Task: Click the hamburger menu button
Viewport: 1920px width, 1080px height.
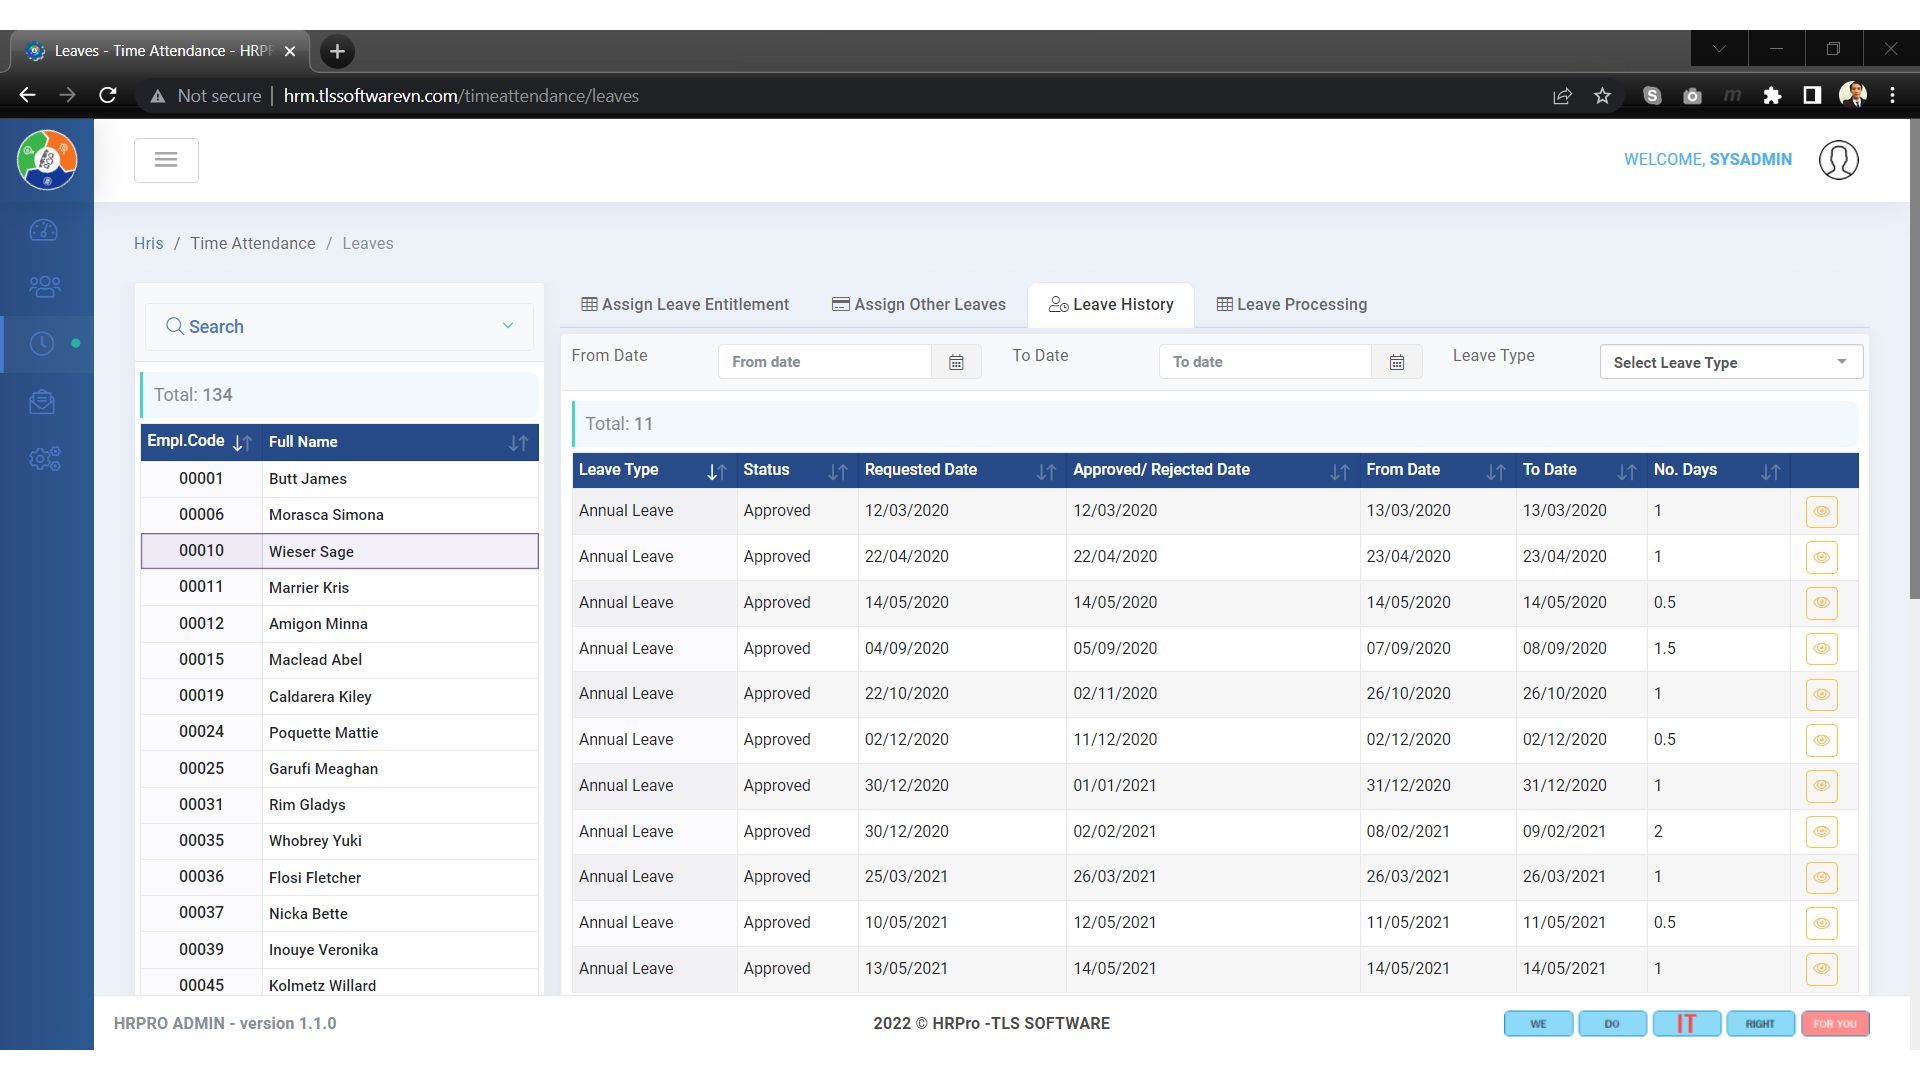Action: (166, 160)
